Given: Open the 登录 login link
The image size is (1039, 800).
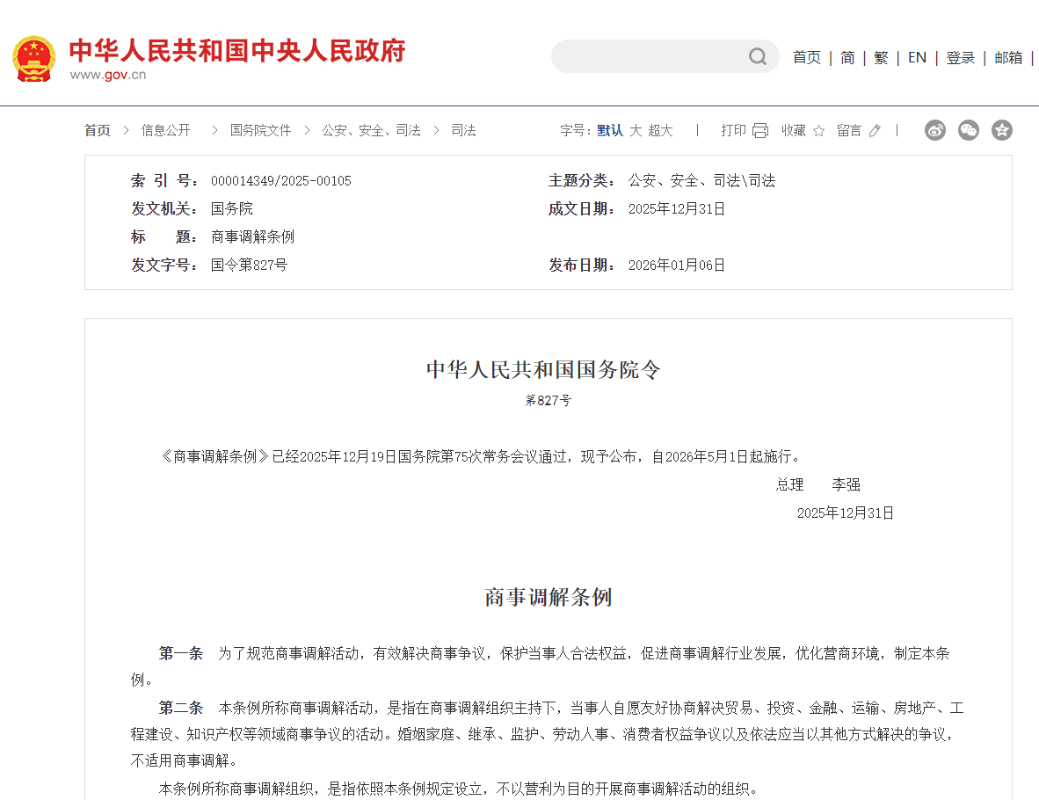Looking at the screenshot, I should [x=960, y=58].
